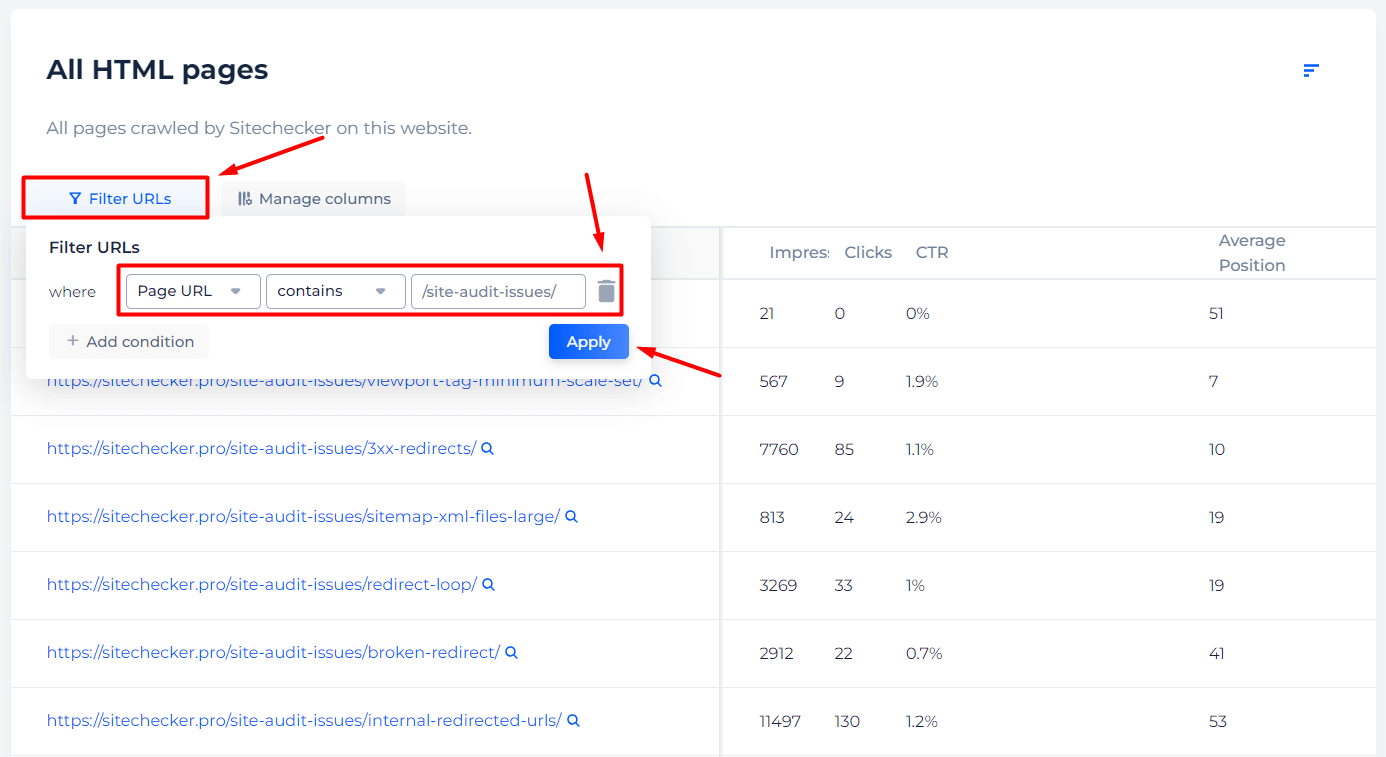Select impressions value 11497
The height and width of the screenshot is (757, 1386).
point(780,721)
